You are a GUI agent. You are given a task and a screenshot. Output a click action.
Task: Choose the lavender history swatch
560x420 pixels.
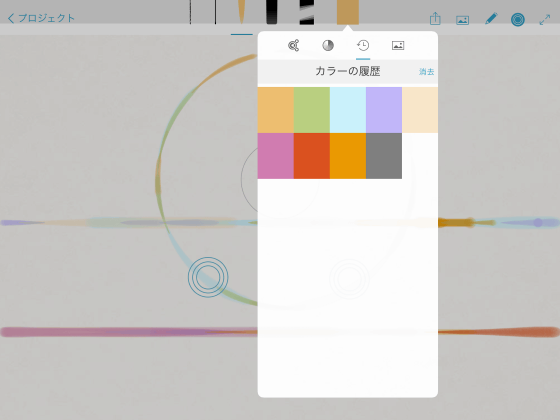[x=384, y=110]
